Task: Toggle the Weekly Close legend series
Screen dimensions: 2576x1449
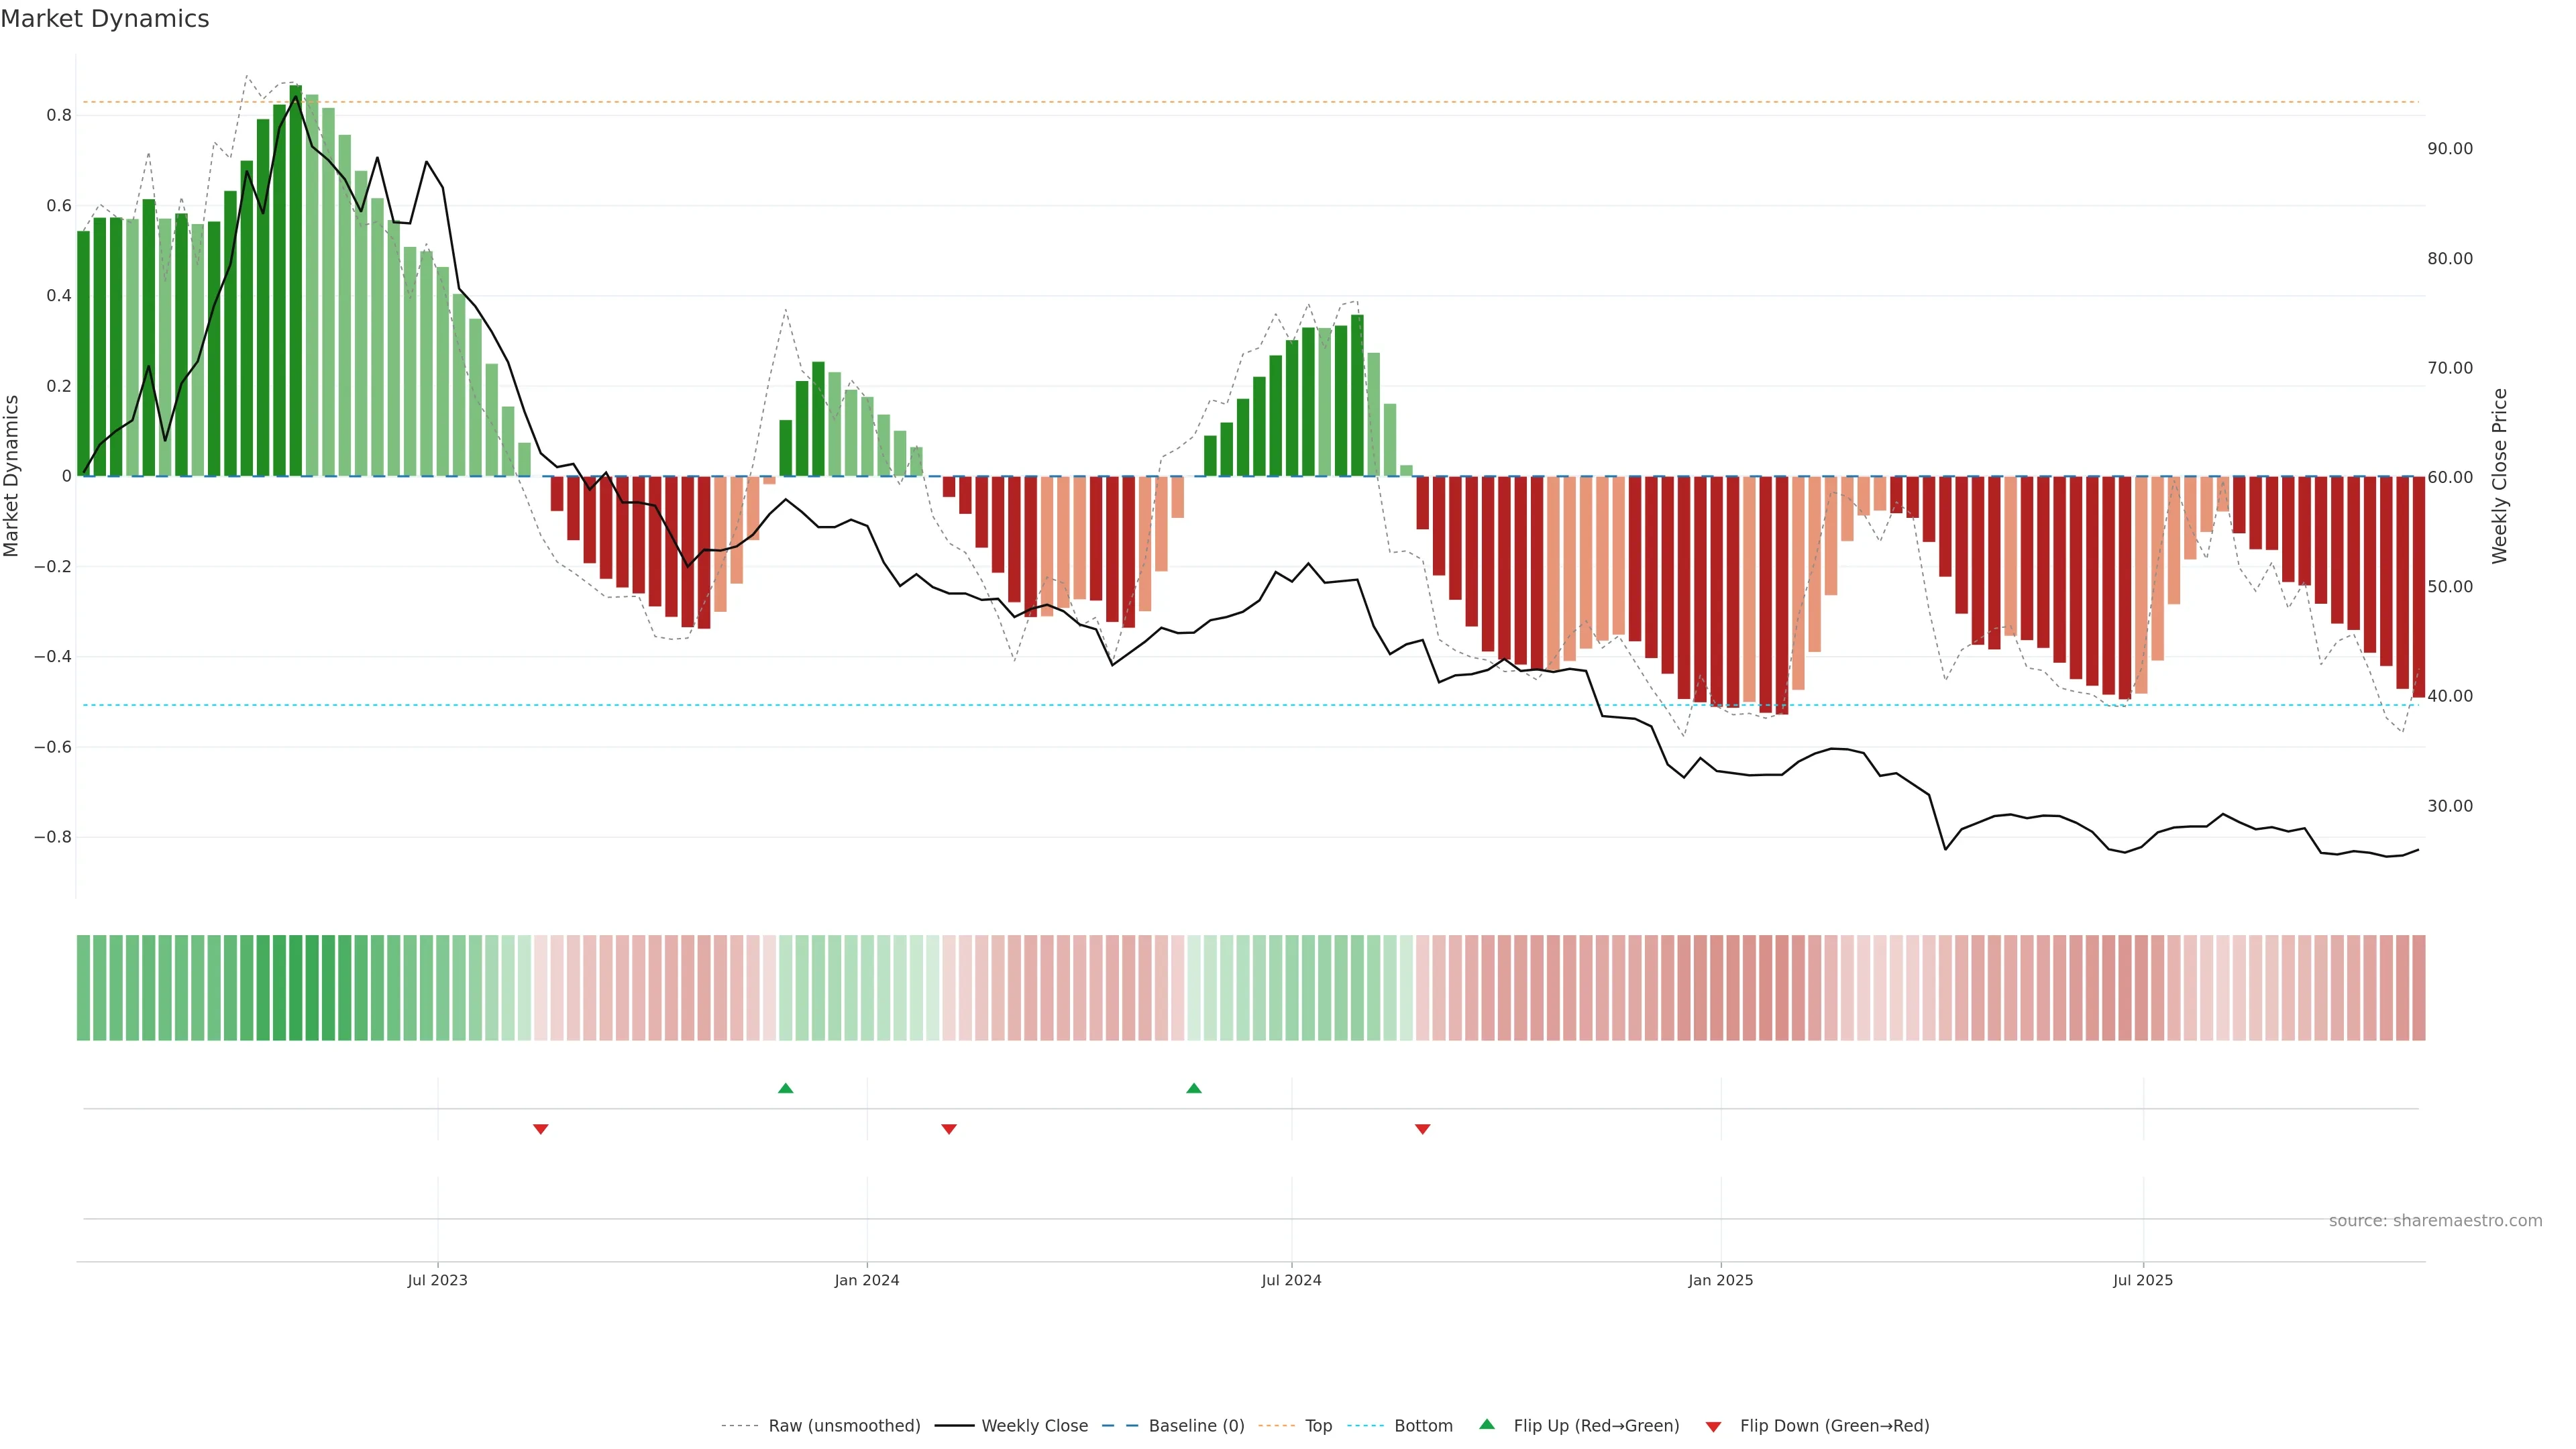Action: point(1034,1426)
